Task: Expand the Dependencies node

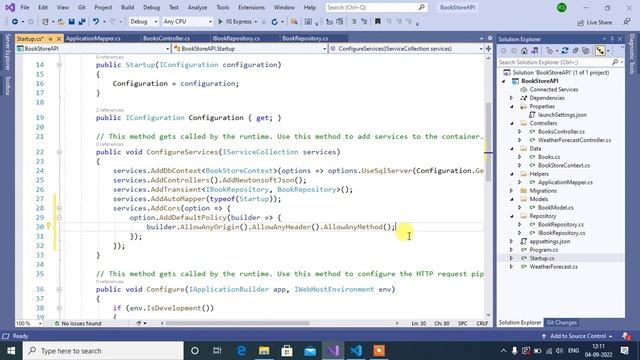Action: pos(511,98)
